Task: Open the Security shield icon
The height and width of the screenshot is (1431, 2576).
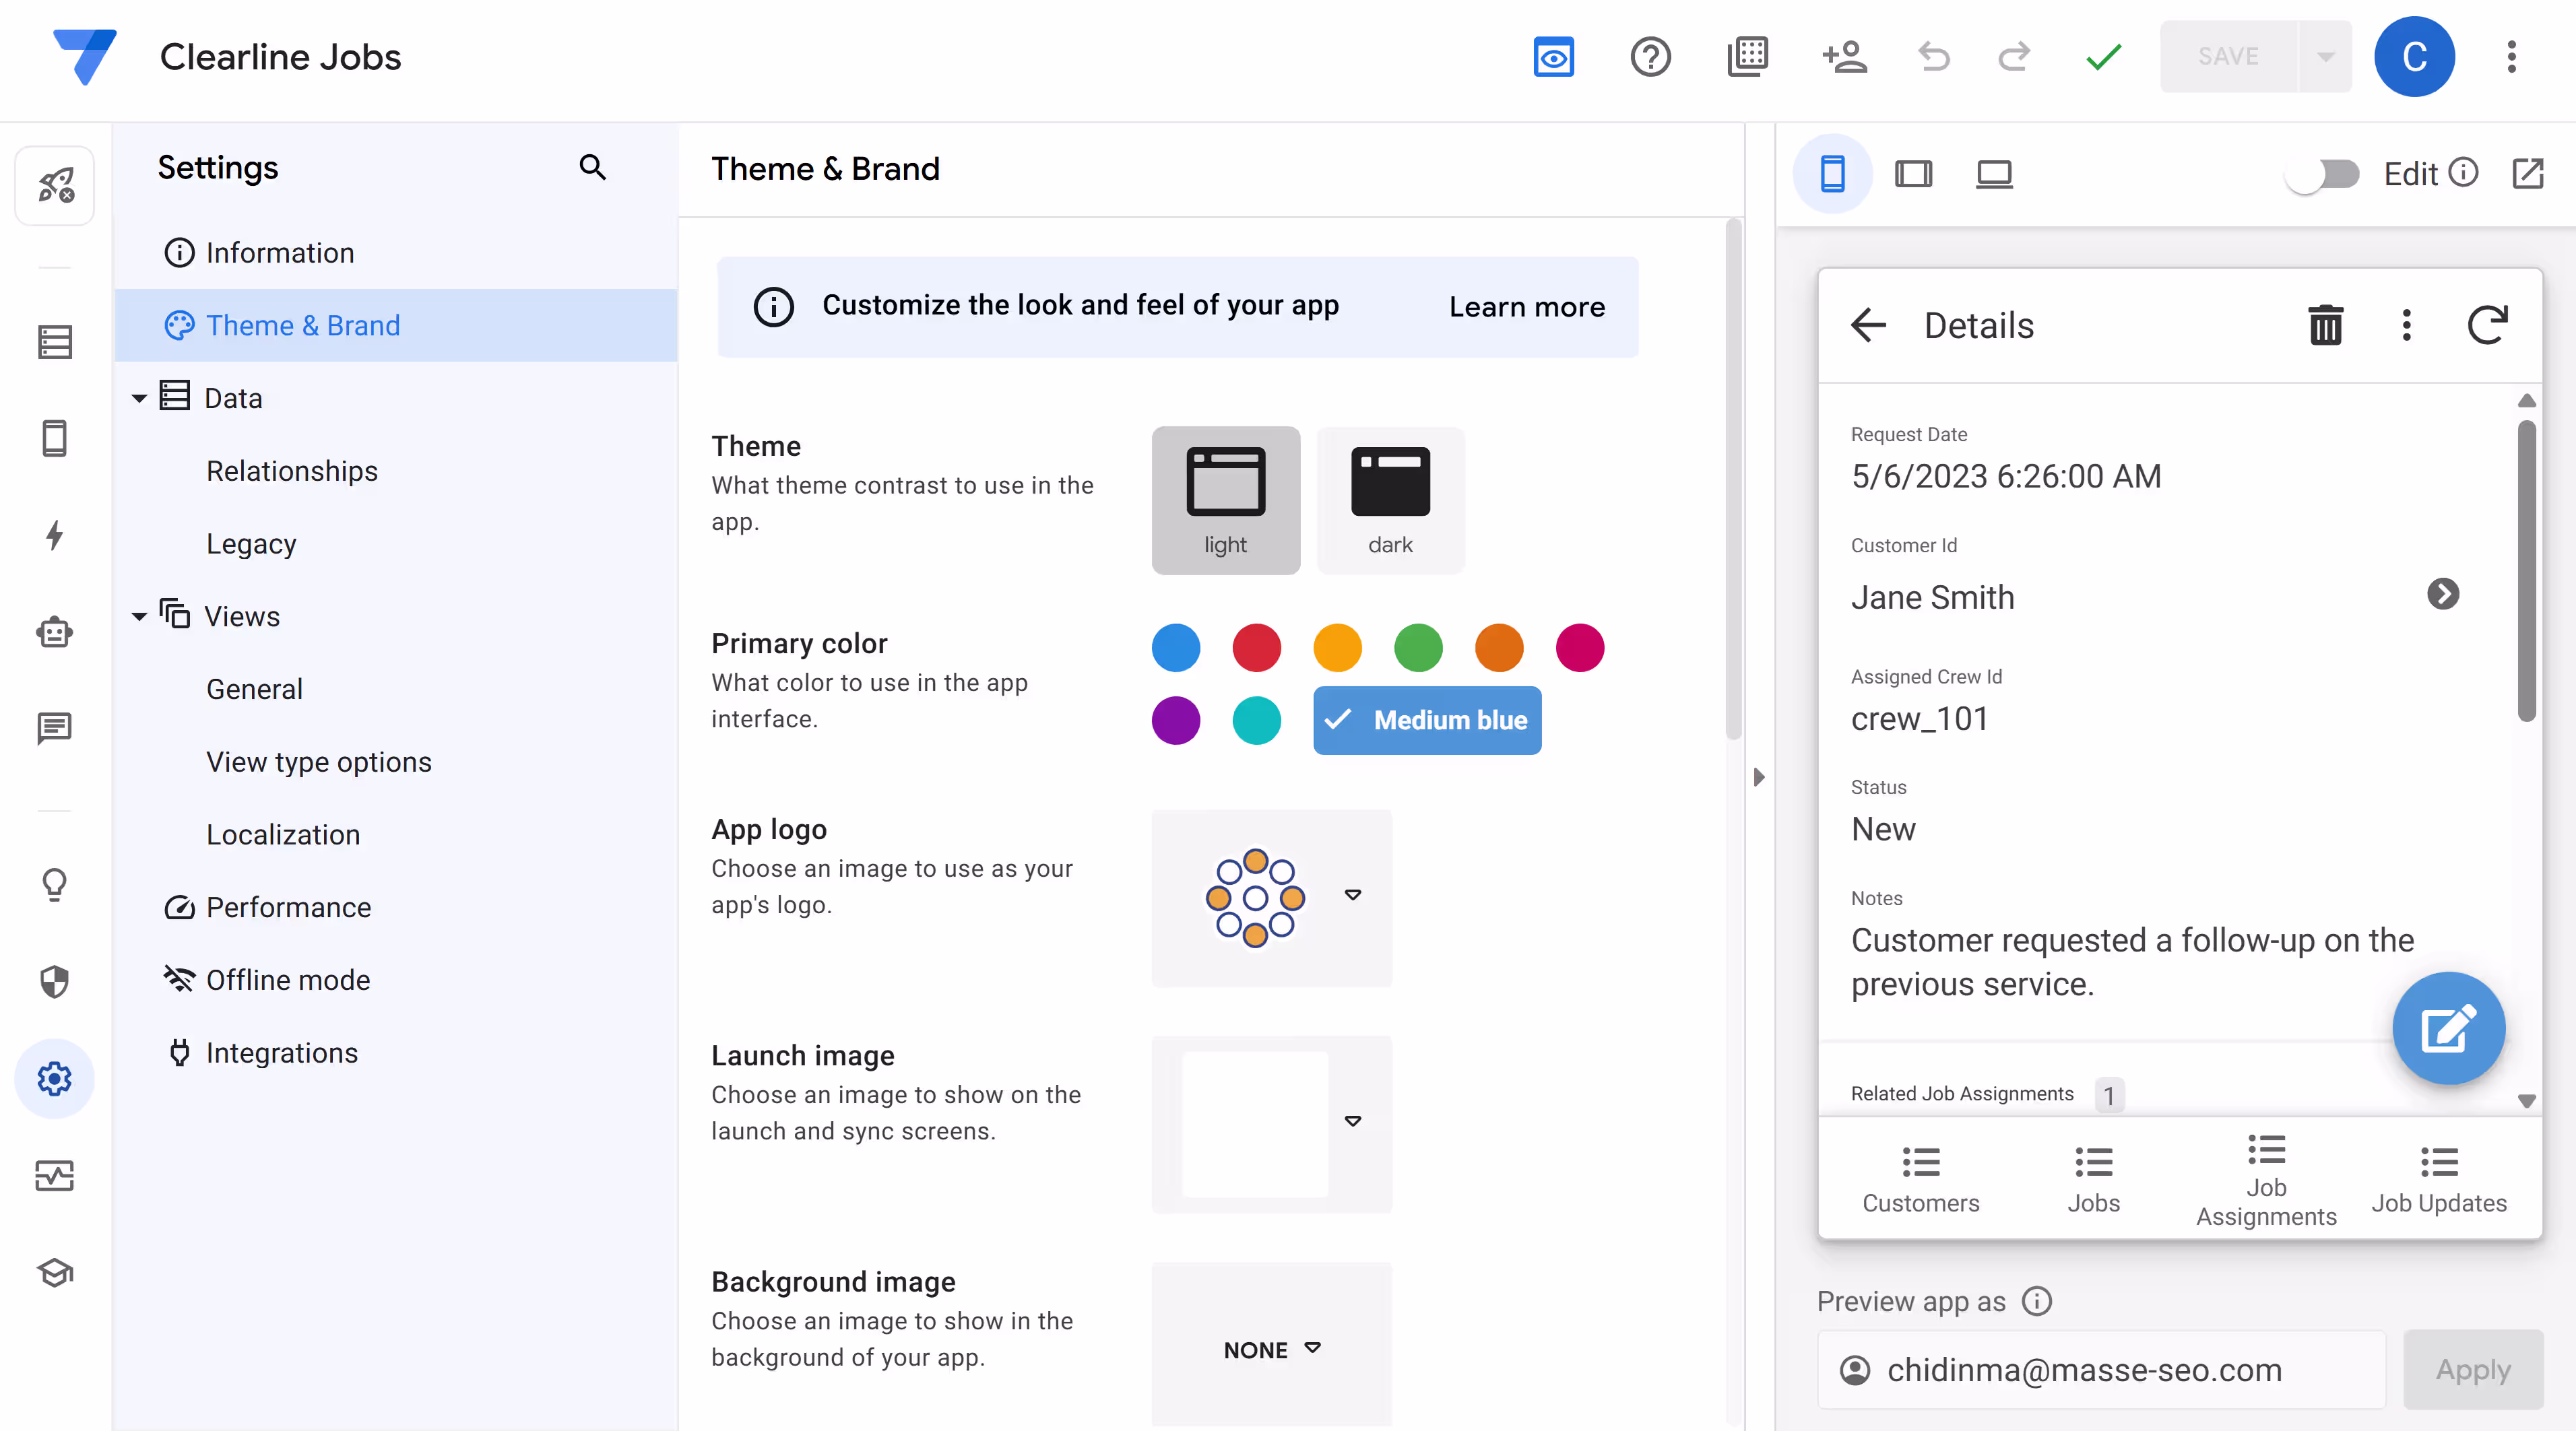Action: point(55,981)
